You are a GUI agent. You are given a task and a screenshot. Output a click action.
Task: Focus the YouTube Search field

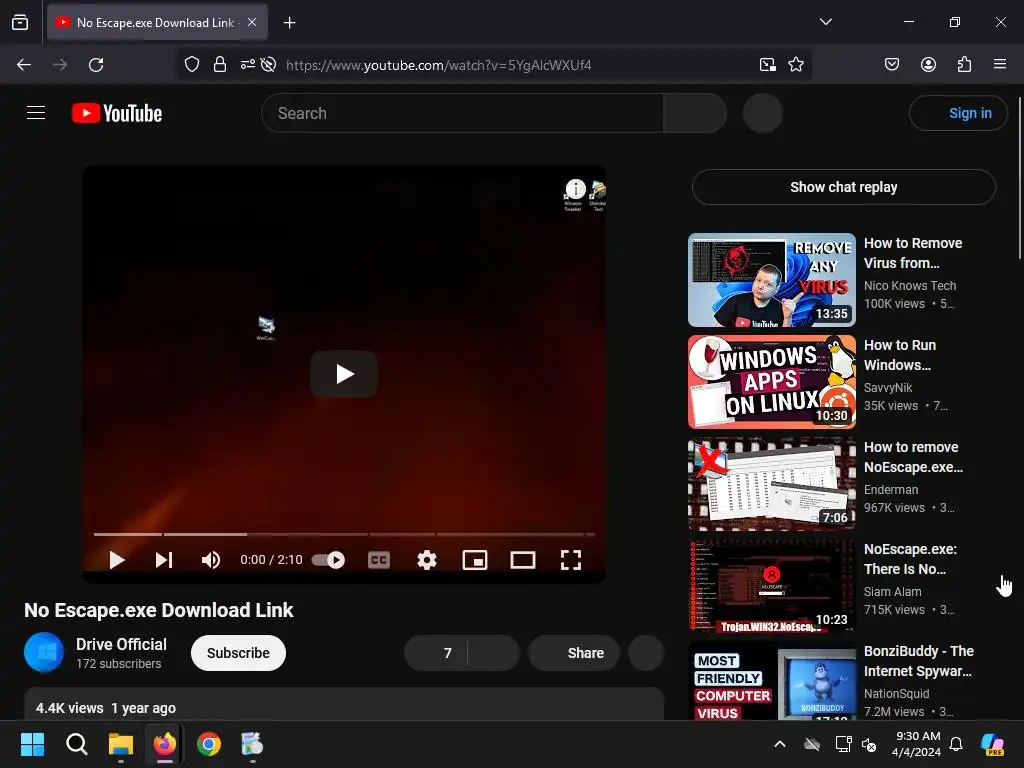coord(462,113)
